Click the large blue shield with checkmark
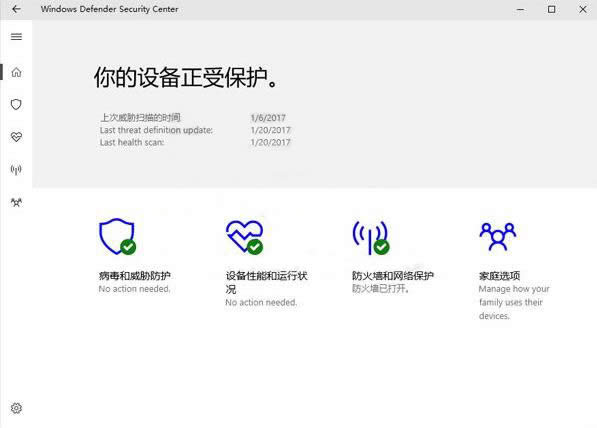This screenshot has width=597, height=428. pyautogui.click(x=117, y=236)
